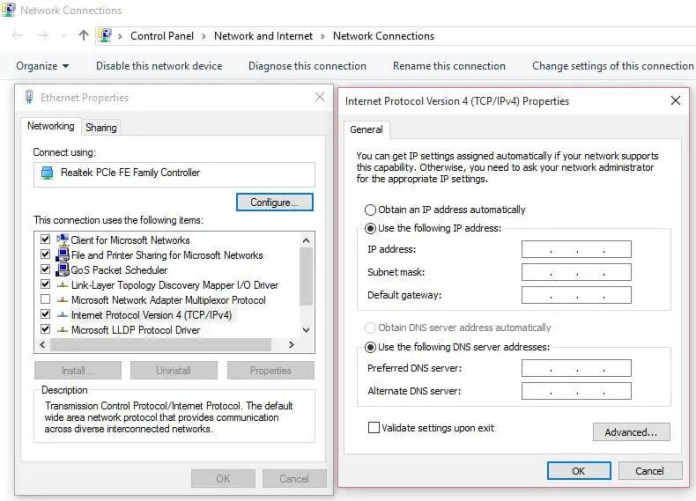The width and height of the screenshot is (696, 501).
Task: Switch to the Networking tab
Action: [51, 126]
